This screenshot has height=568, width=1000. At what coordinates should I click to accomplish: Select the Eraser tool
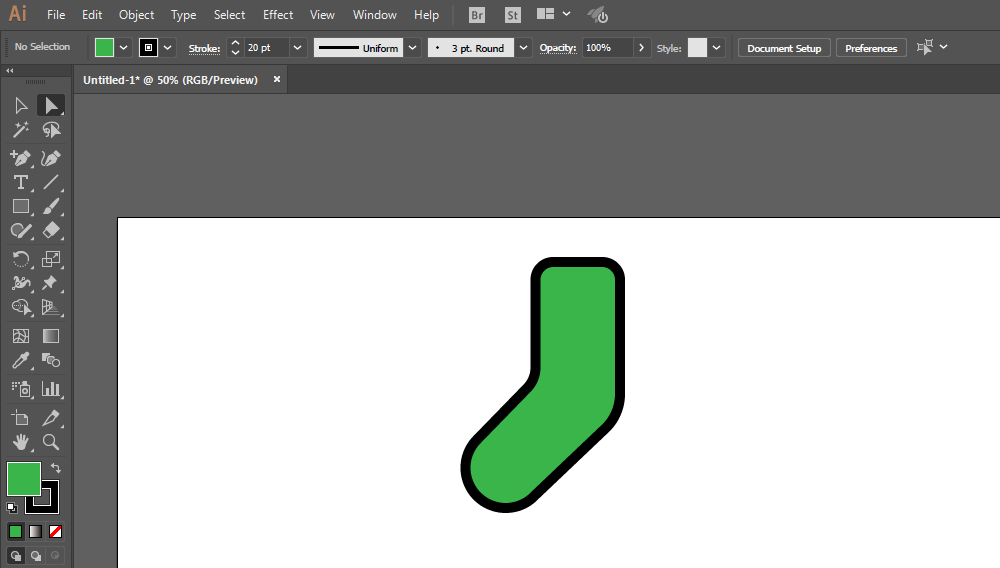tap(50, 231)
